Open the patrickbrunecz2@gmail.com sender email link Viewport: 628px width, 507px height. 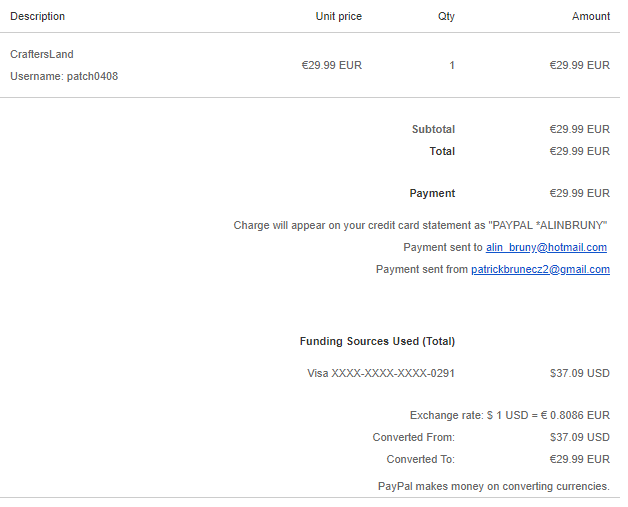point(540,269)
